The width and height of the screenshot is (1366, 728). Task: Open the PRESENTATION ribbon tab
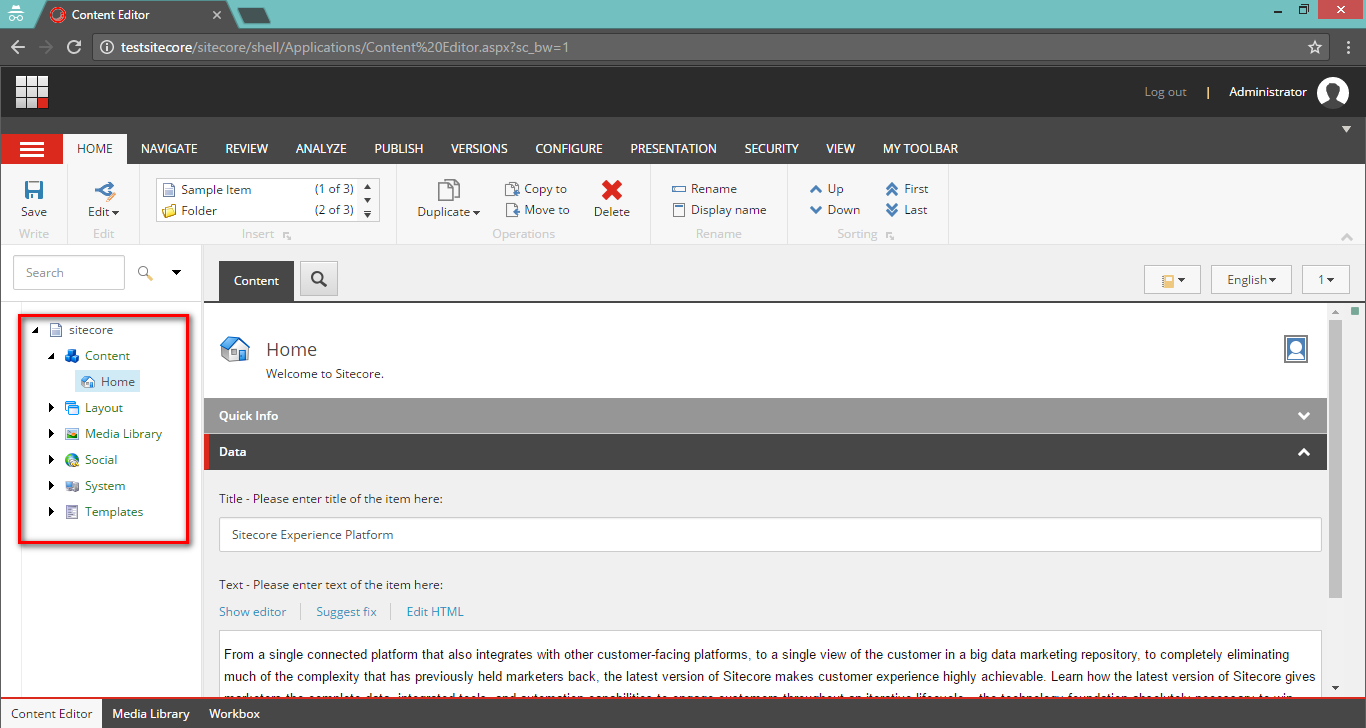coord(673,149)
